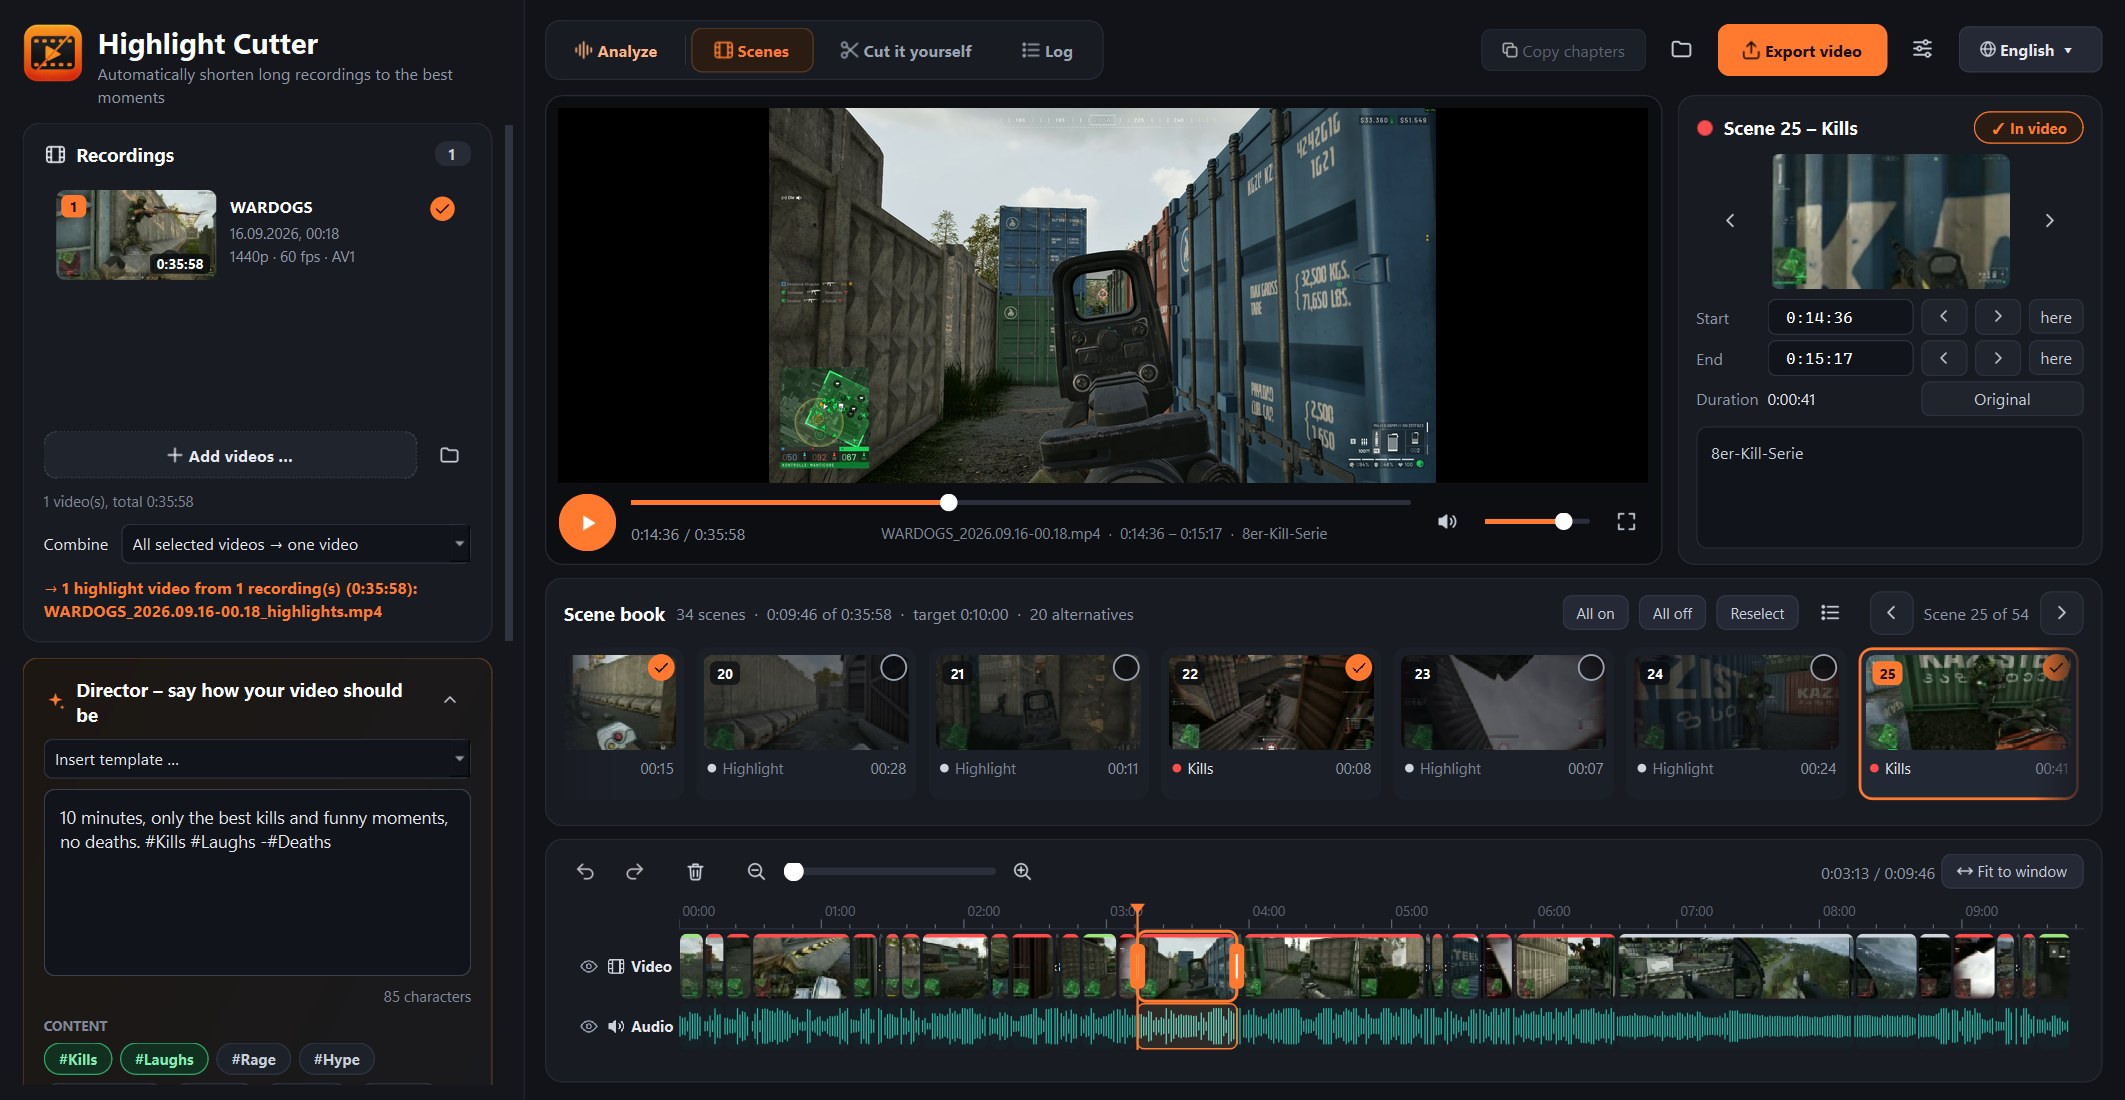Switch scene book to list view

click(x=1830, y=613)
